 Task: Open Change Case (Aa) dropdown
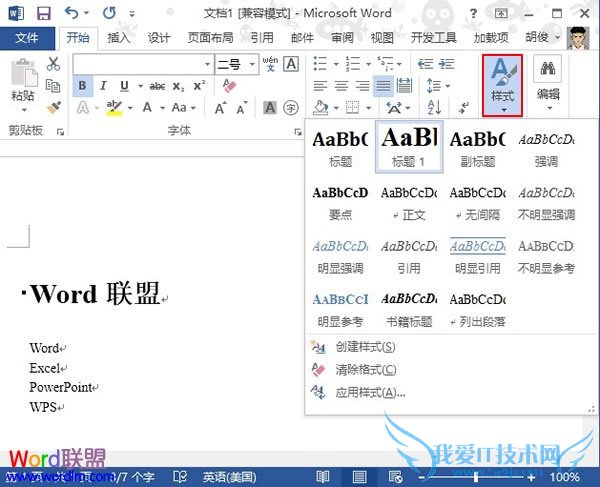[x=184, y=108]
